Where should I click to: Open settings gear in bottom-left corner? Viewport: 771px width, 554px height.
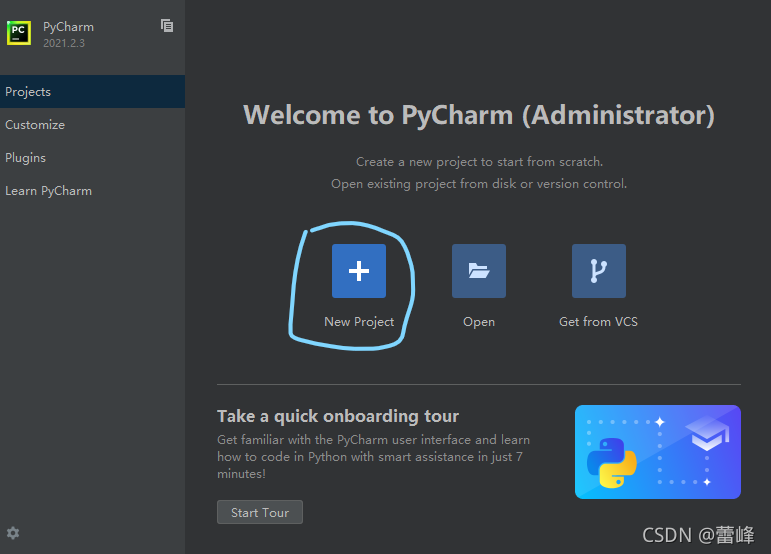(13, 533)
